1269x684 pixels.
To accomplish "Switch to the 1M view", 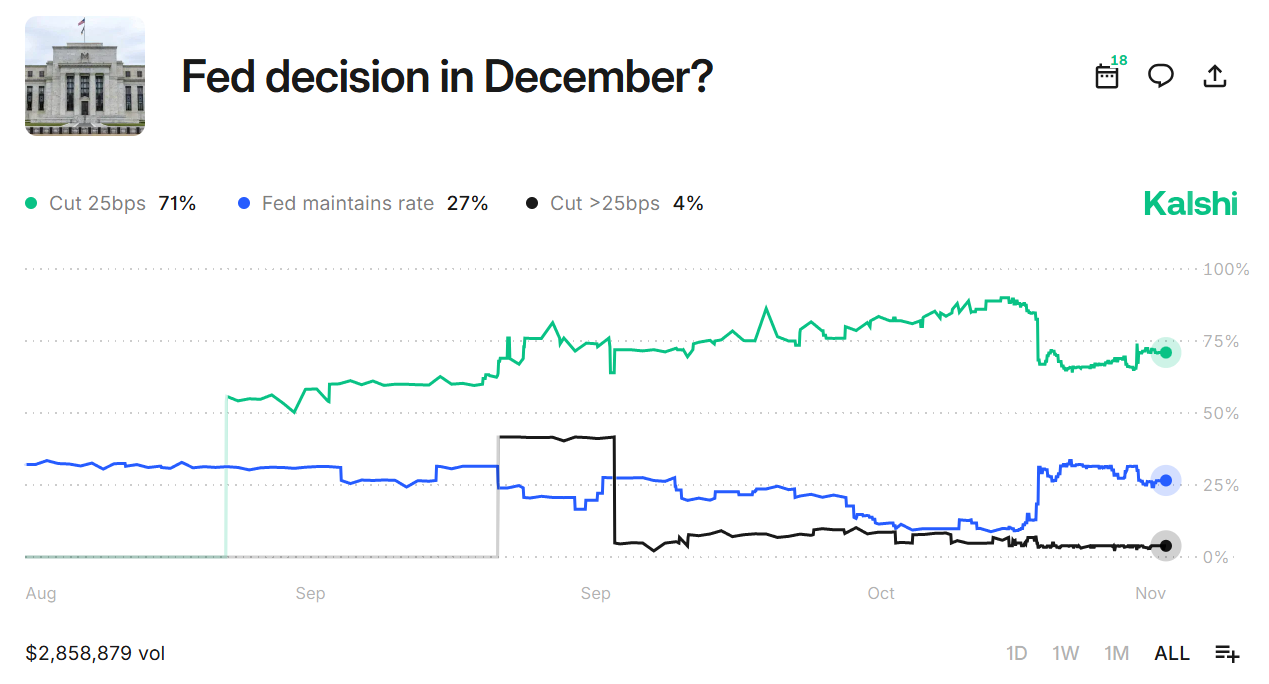I will click(1117, 652).
